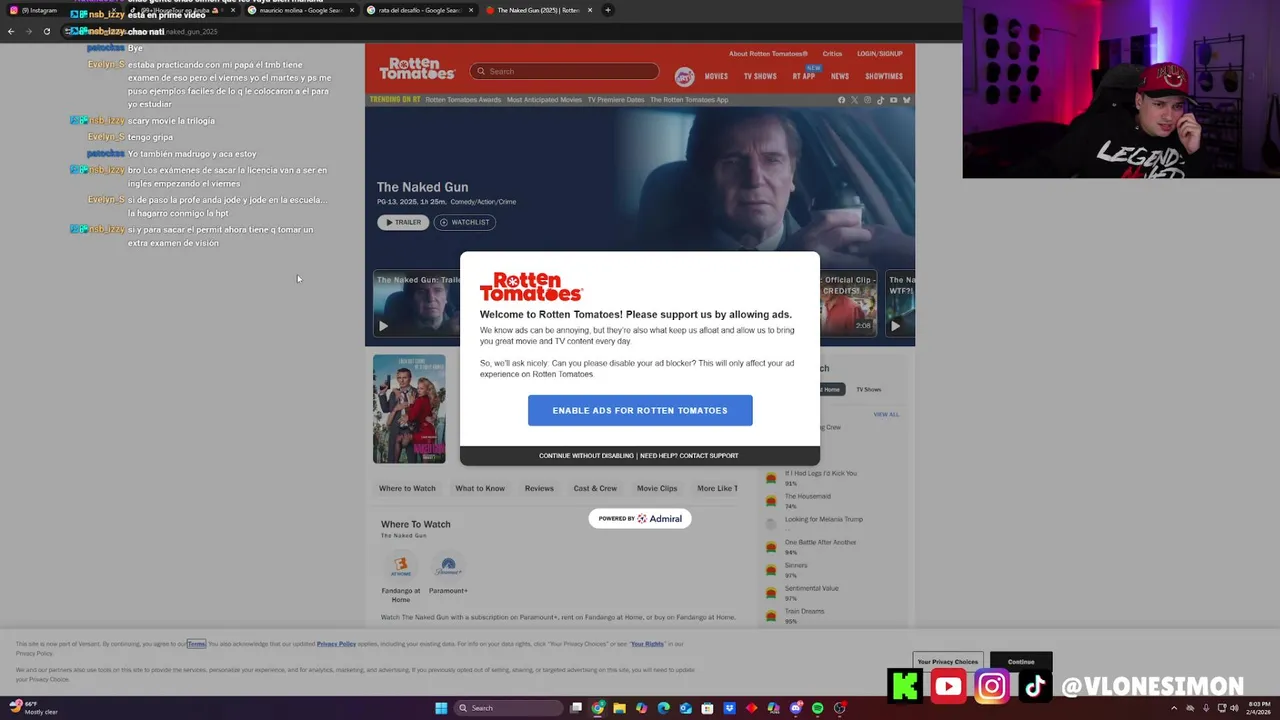The image size is (1280, 720).
Task: Open the RT App menu item
Action: 804,76
